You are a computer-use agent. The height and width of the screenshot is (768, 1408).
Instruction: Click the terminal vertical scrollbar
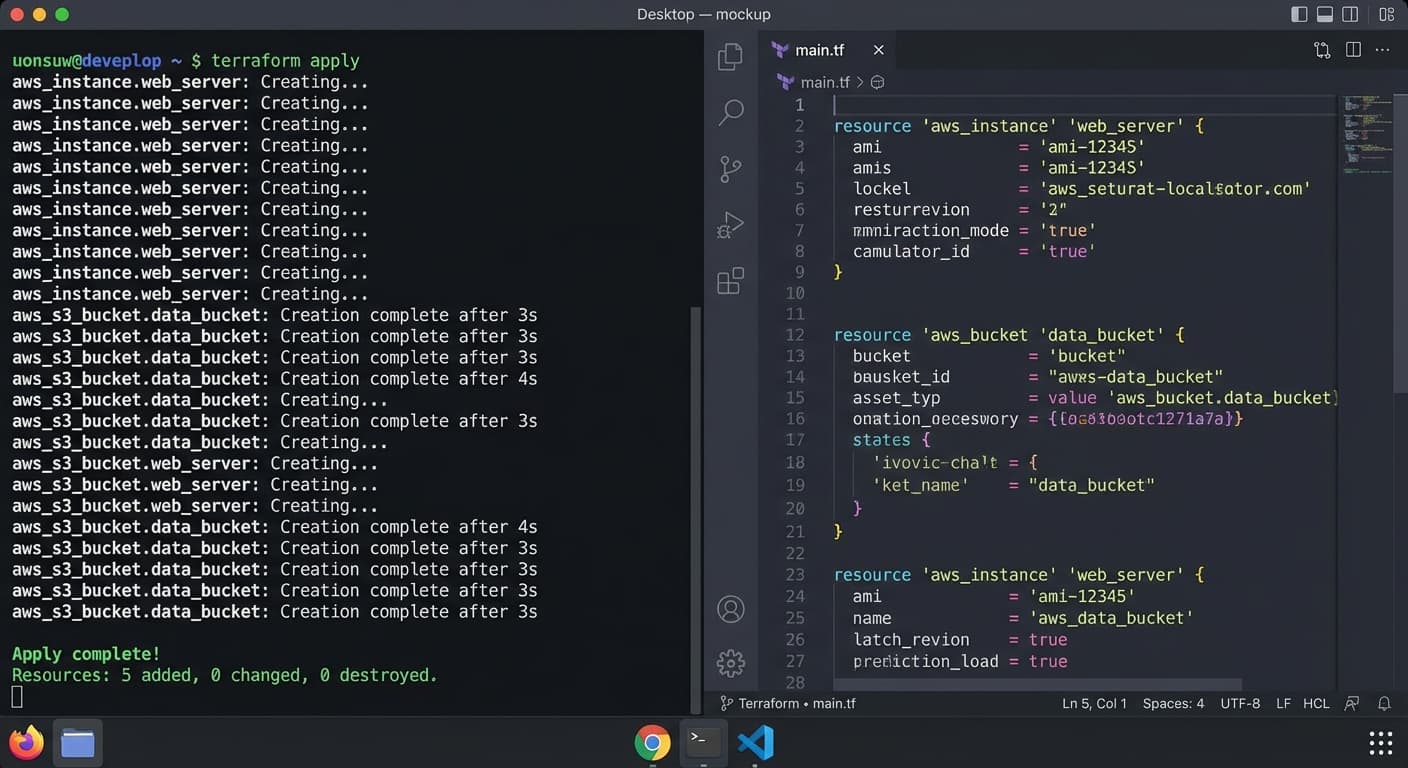(x=697, y=510)
